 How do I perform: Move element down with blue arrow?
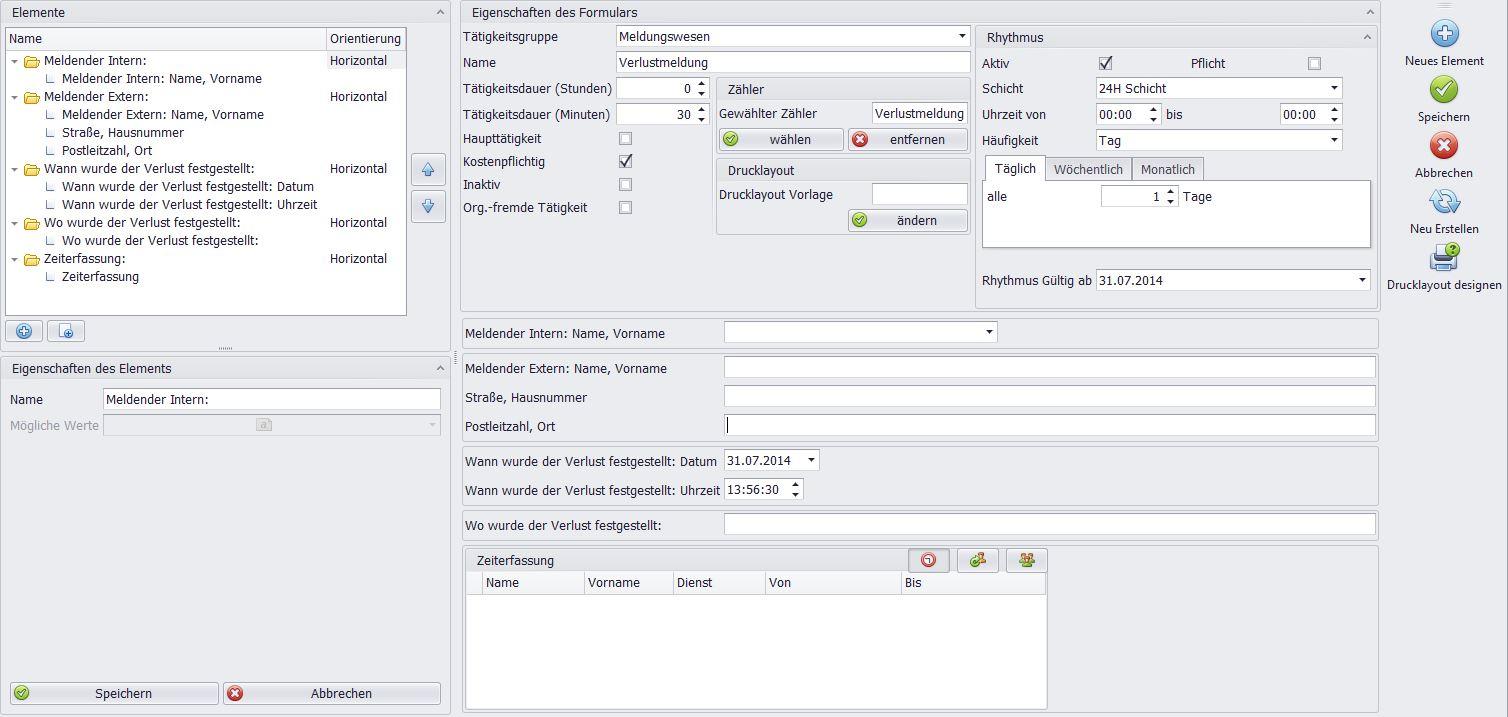[x=428, y=206]
